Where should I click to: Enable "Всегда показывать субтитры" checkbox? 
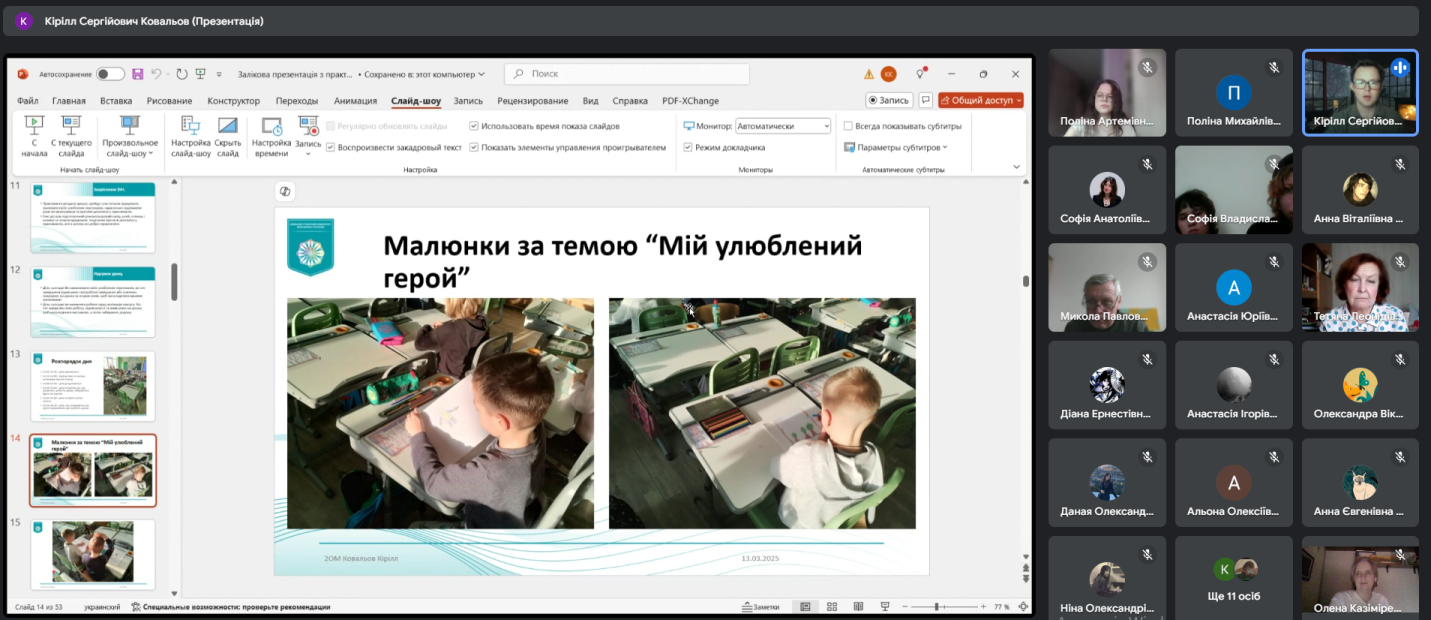click(x=848, y=126)
